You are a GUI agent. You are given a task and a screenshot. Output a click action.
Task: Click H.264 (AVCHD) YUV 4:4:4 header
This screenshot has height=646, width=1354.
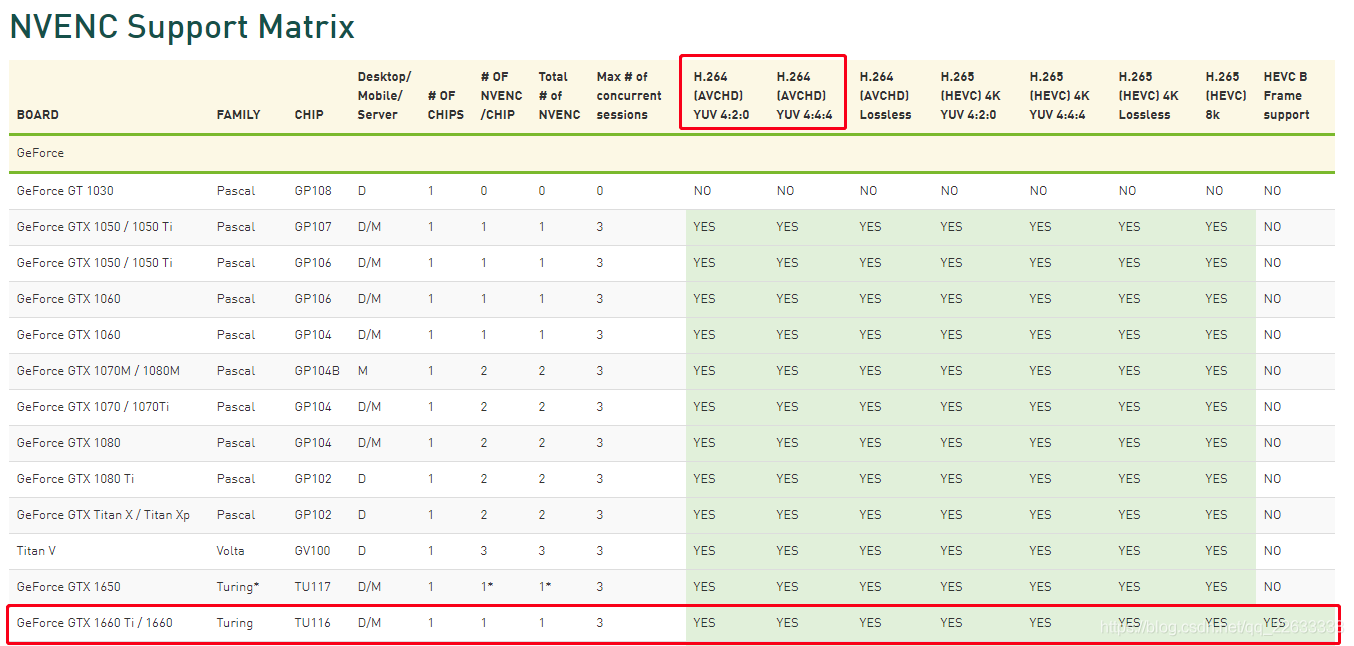pos(805,96)
